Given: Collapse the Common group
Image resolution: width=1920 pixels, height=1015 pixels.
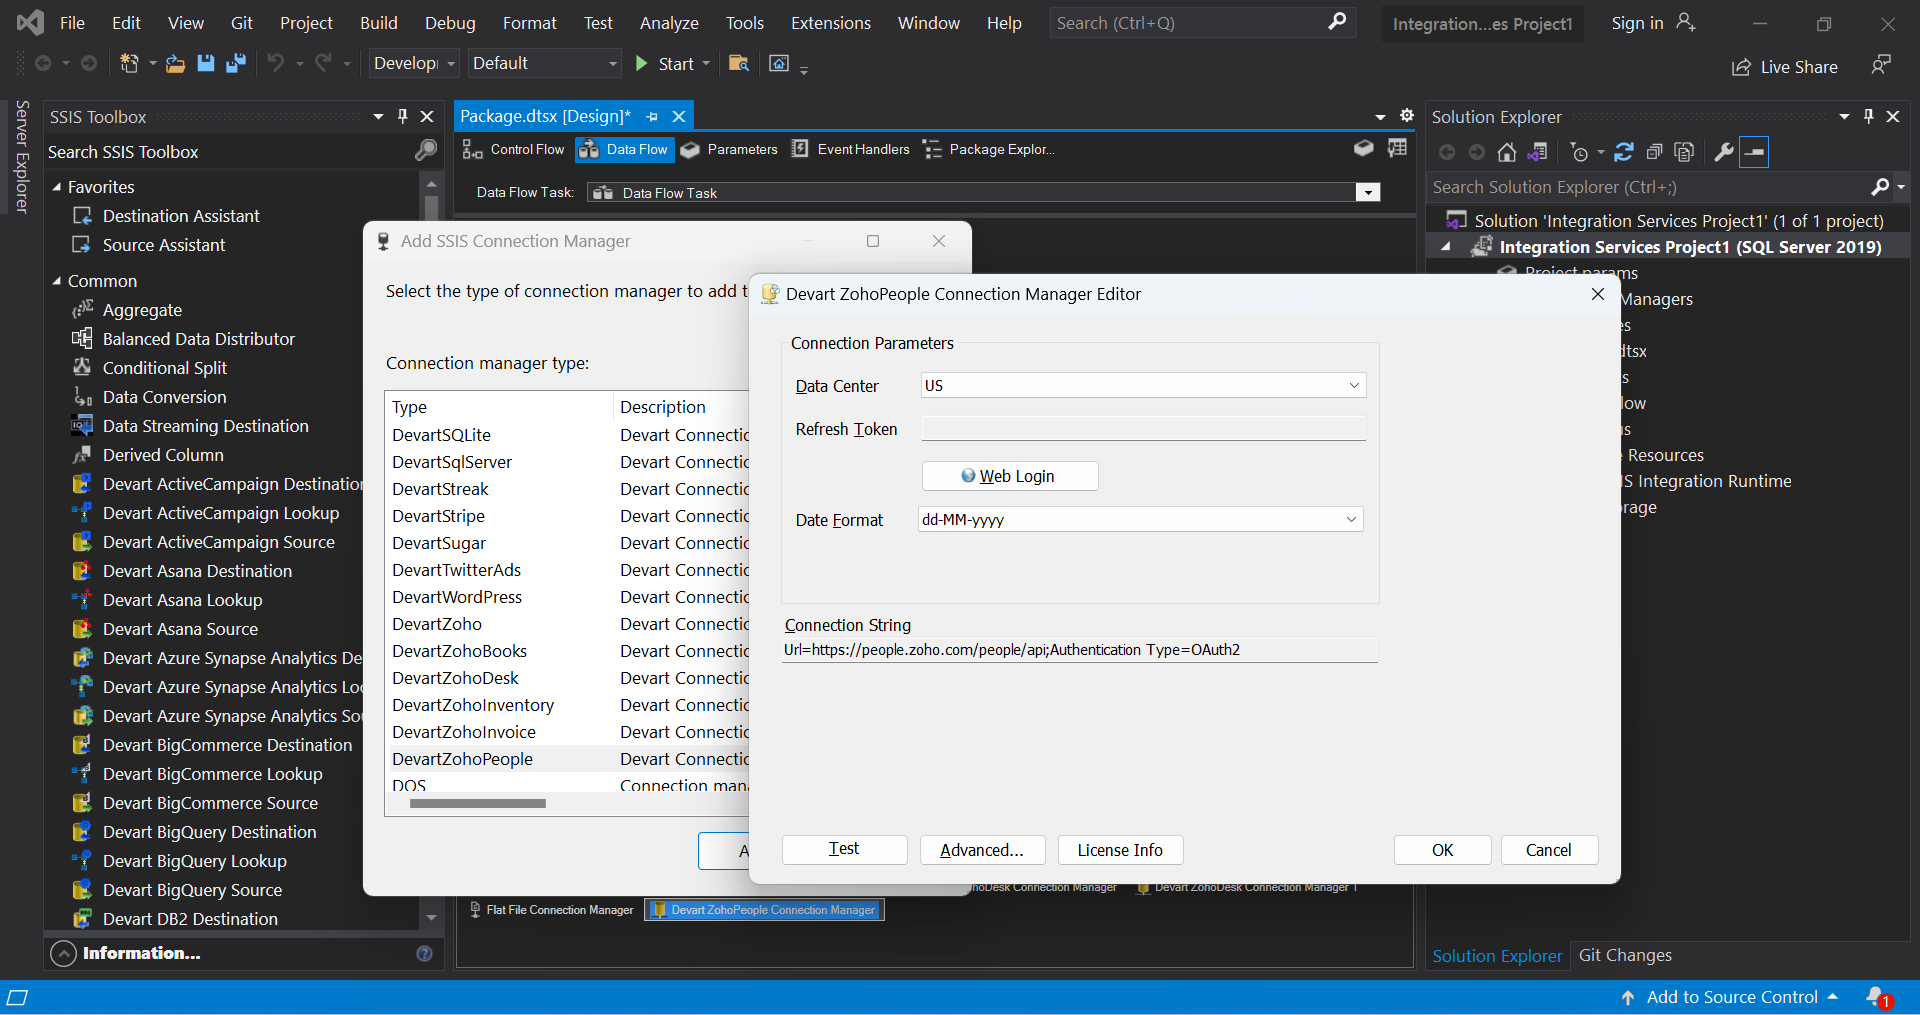Looking at the screenshot, I should pyautogui.click(x=57, y=281).
